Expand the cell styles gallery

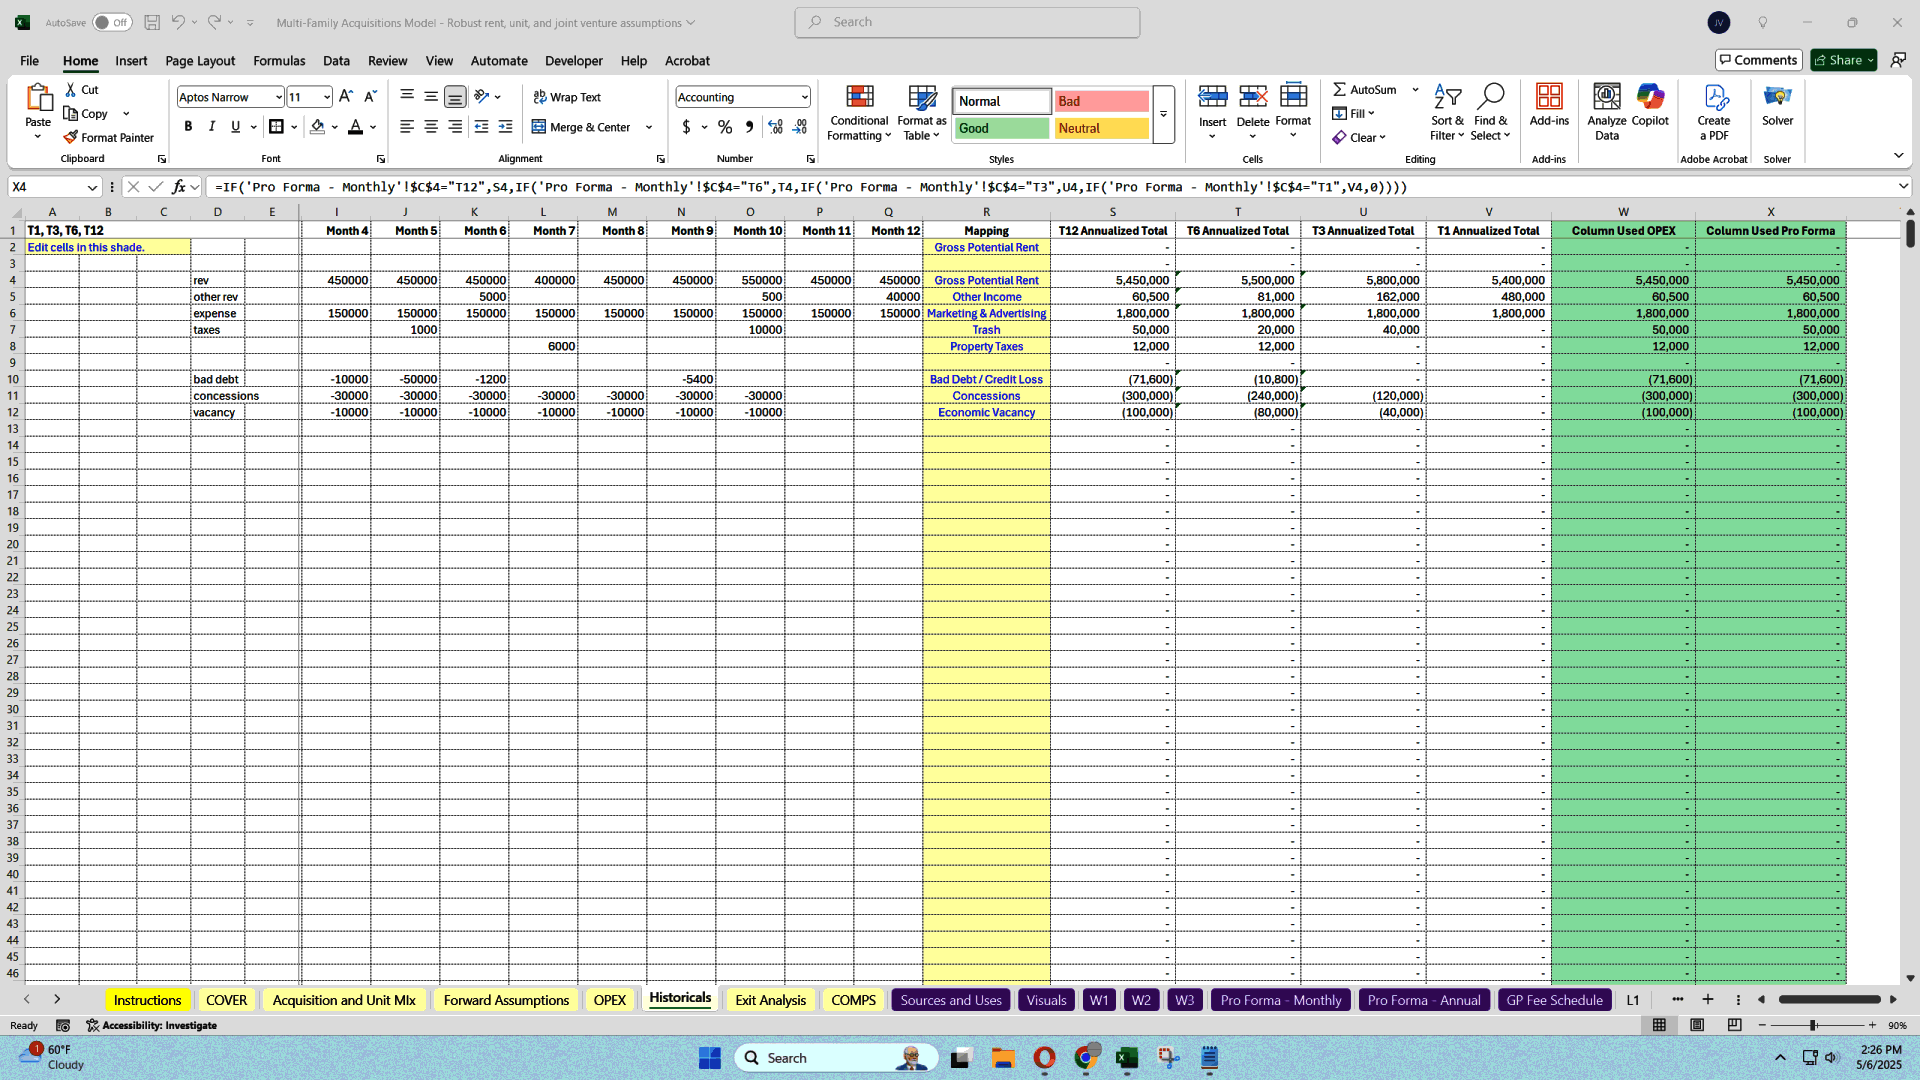1163,115
